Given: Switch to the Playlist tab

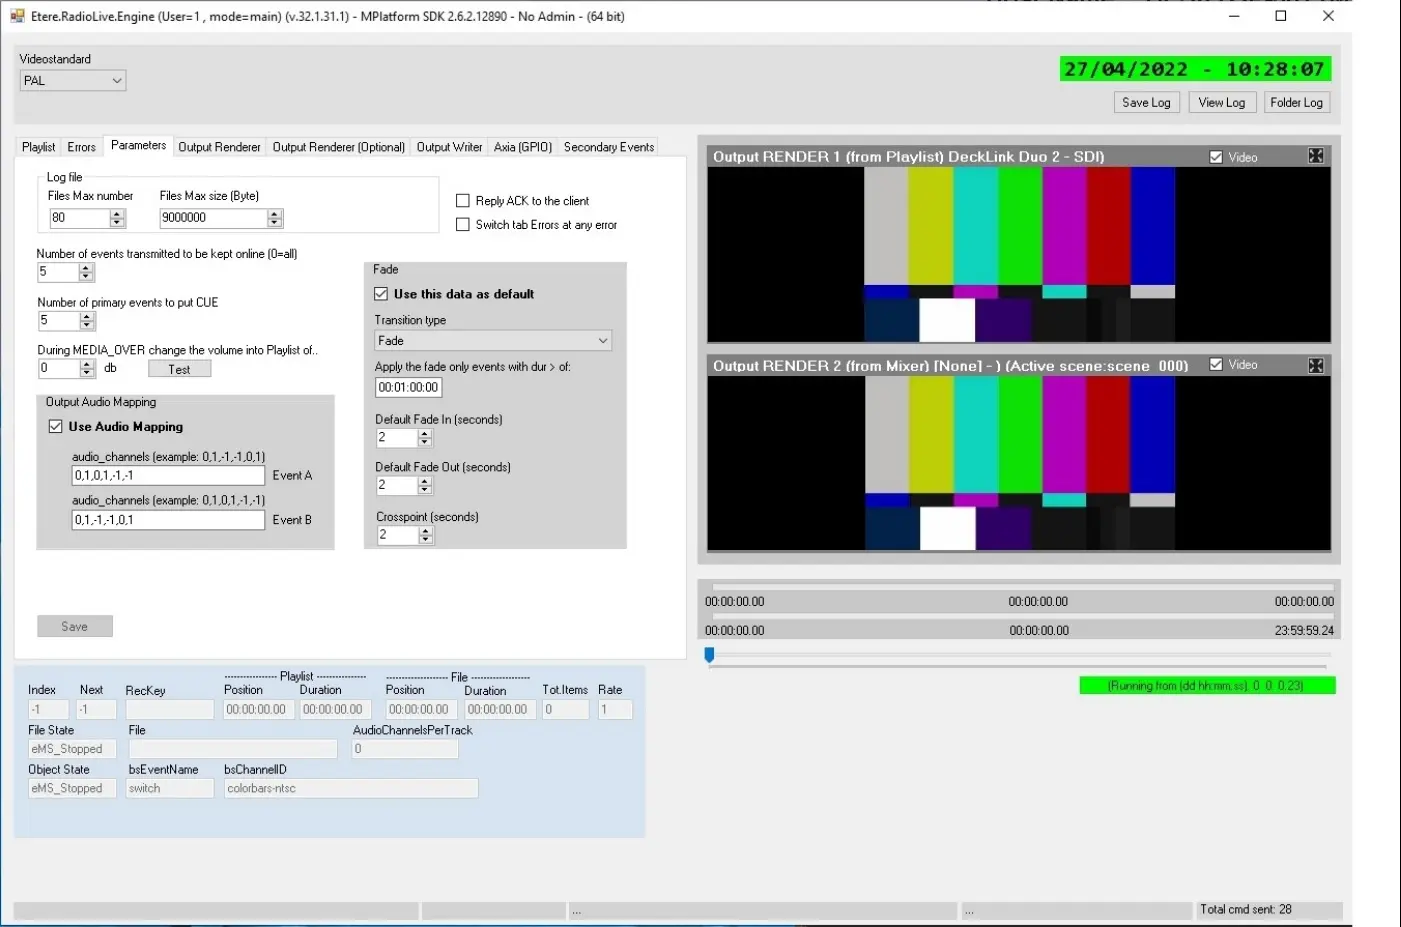Looking at the screenshot, I should pyautogui.click(x=38, y=147).
